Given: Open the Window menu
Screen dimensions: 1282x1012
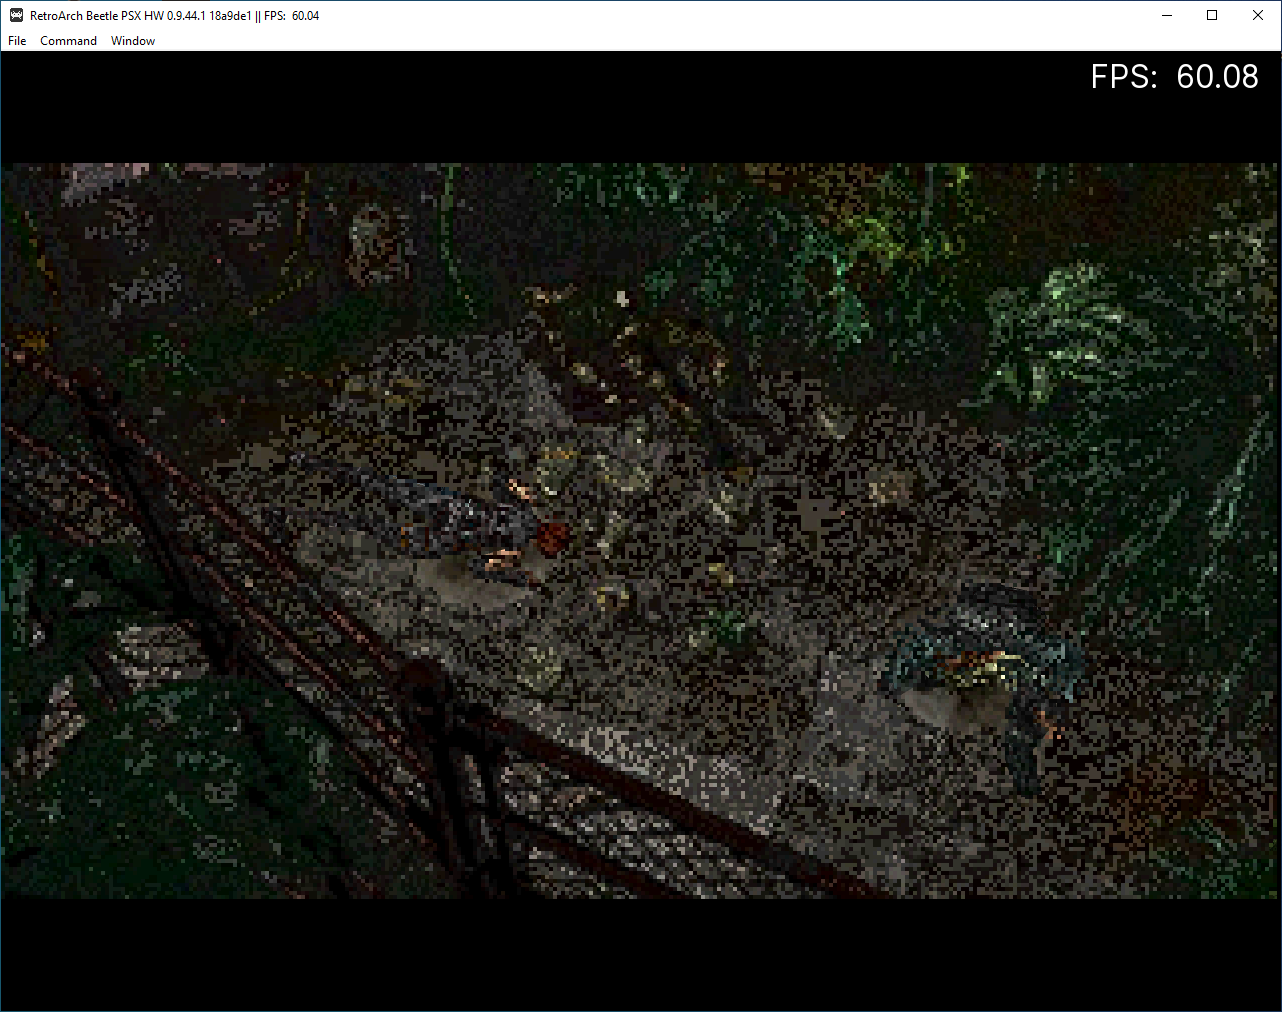Looking at the screenshot, I should tap(133, 41).
